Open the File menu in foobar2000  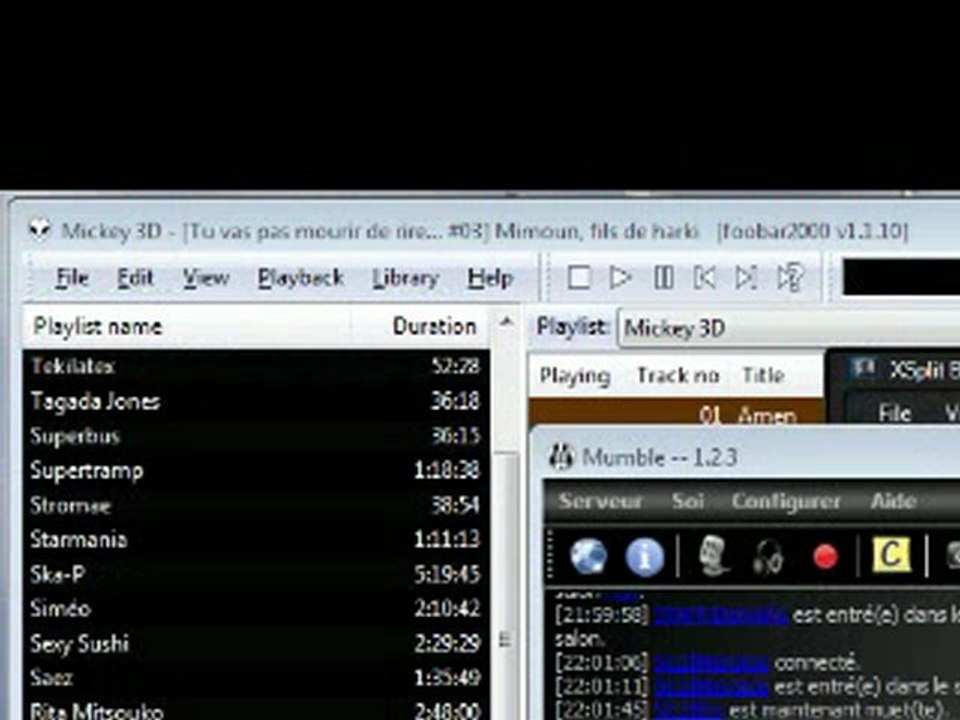(72, 278)
